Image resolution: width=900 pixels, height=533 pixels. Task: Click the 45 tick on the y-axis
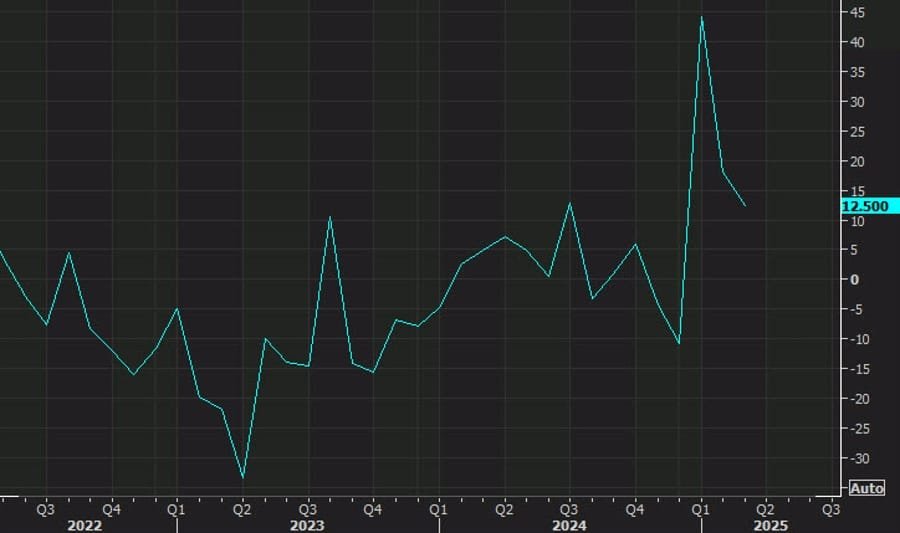(859, 13)
